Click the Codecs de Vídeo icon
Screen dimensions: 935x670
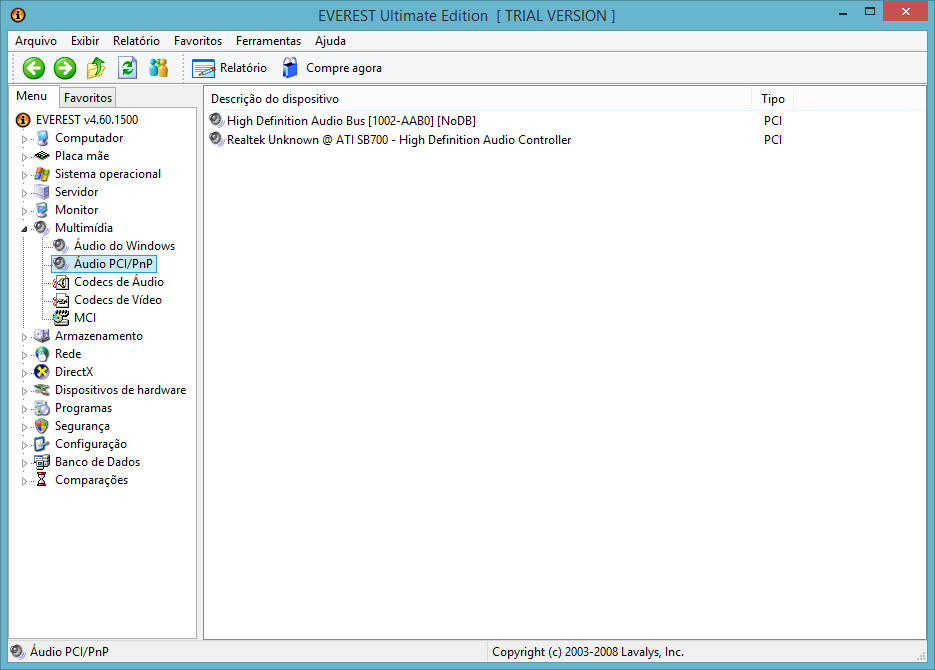[x=61, y=300]
